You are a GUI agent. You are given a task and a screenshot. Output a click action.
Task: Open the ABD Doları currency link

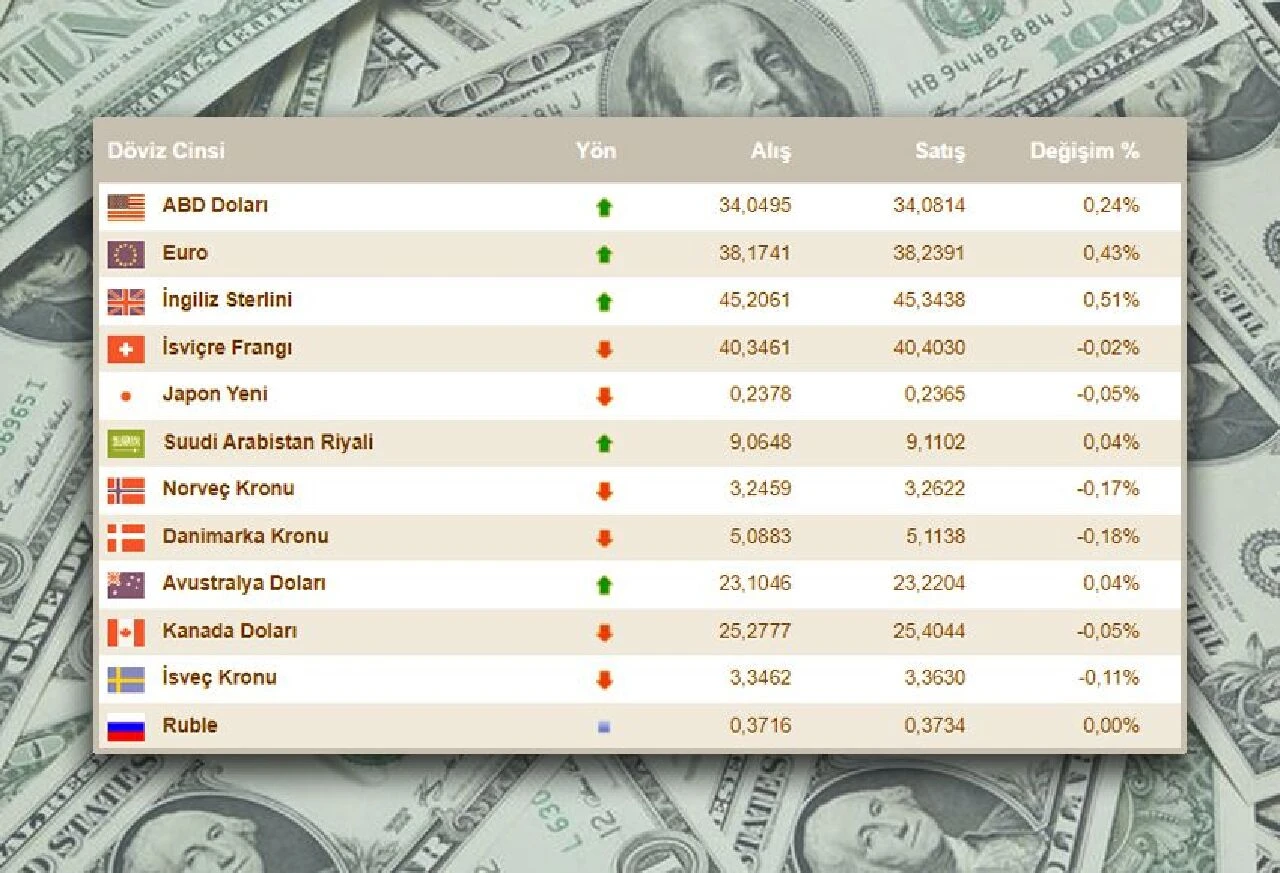215,205
